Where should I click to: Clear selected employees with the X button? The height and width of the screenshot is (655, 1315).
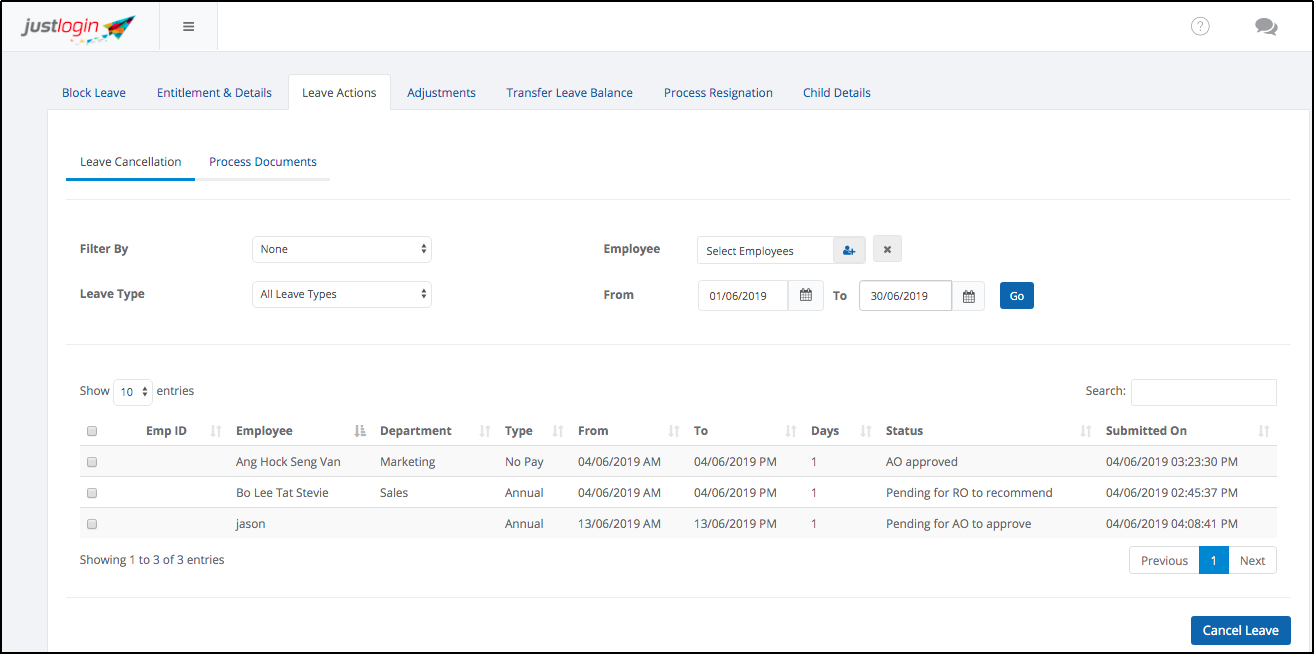[887, 249]
